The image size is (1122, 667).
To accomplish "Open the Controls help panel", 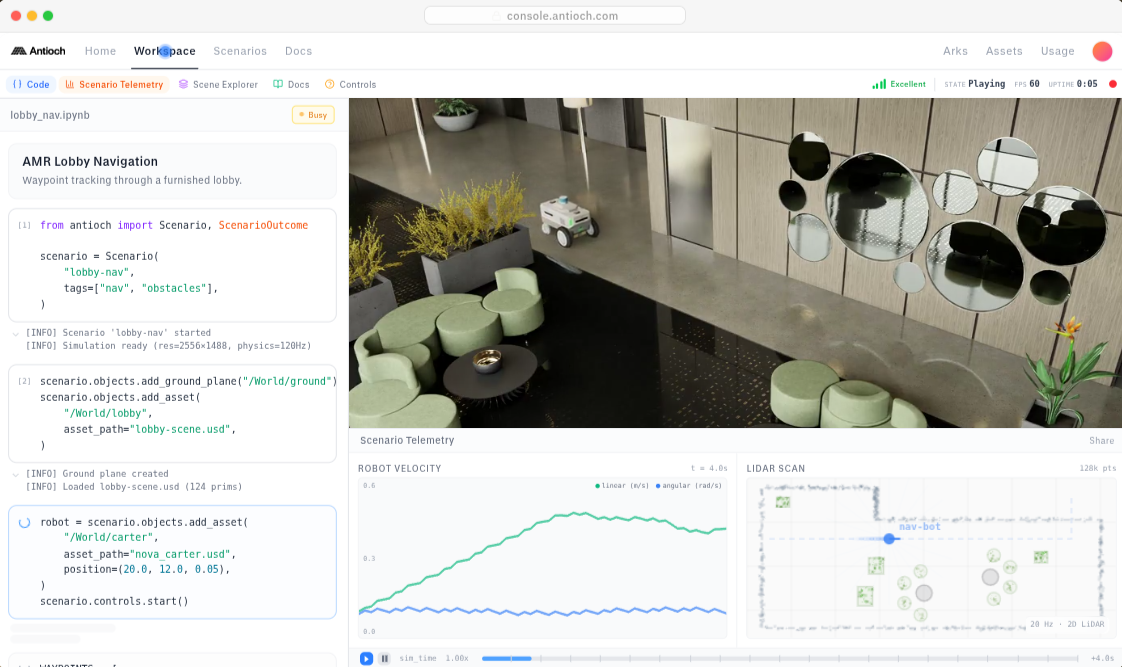I will coord(350,85).
